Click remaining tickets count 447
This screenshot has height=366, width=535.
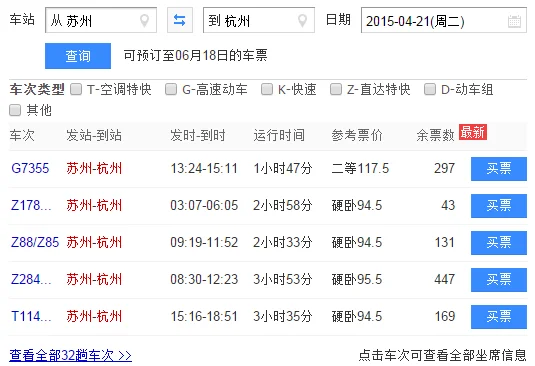445,279
